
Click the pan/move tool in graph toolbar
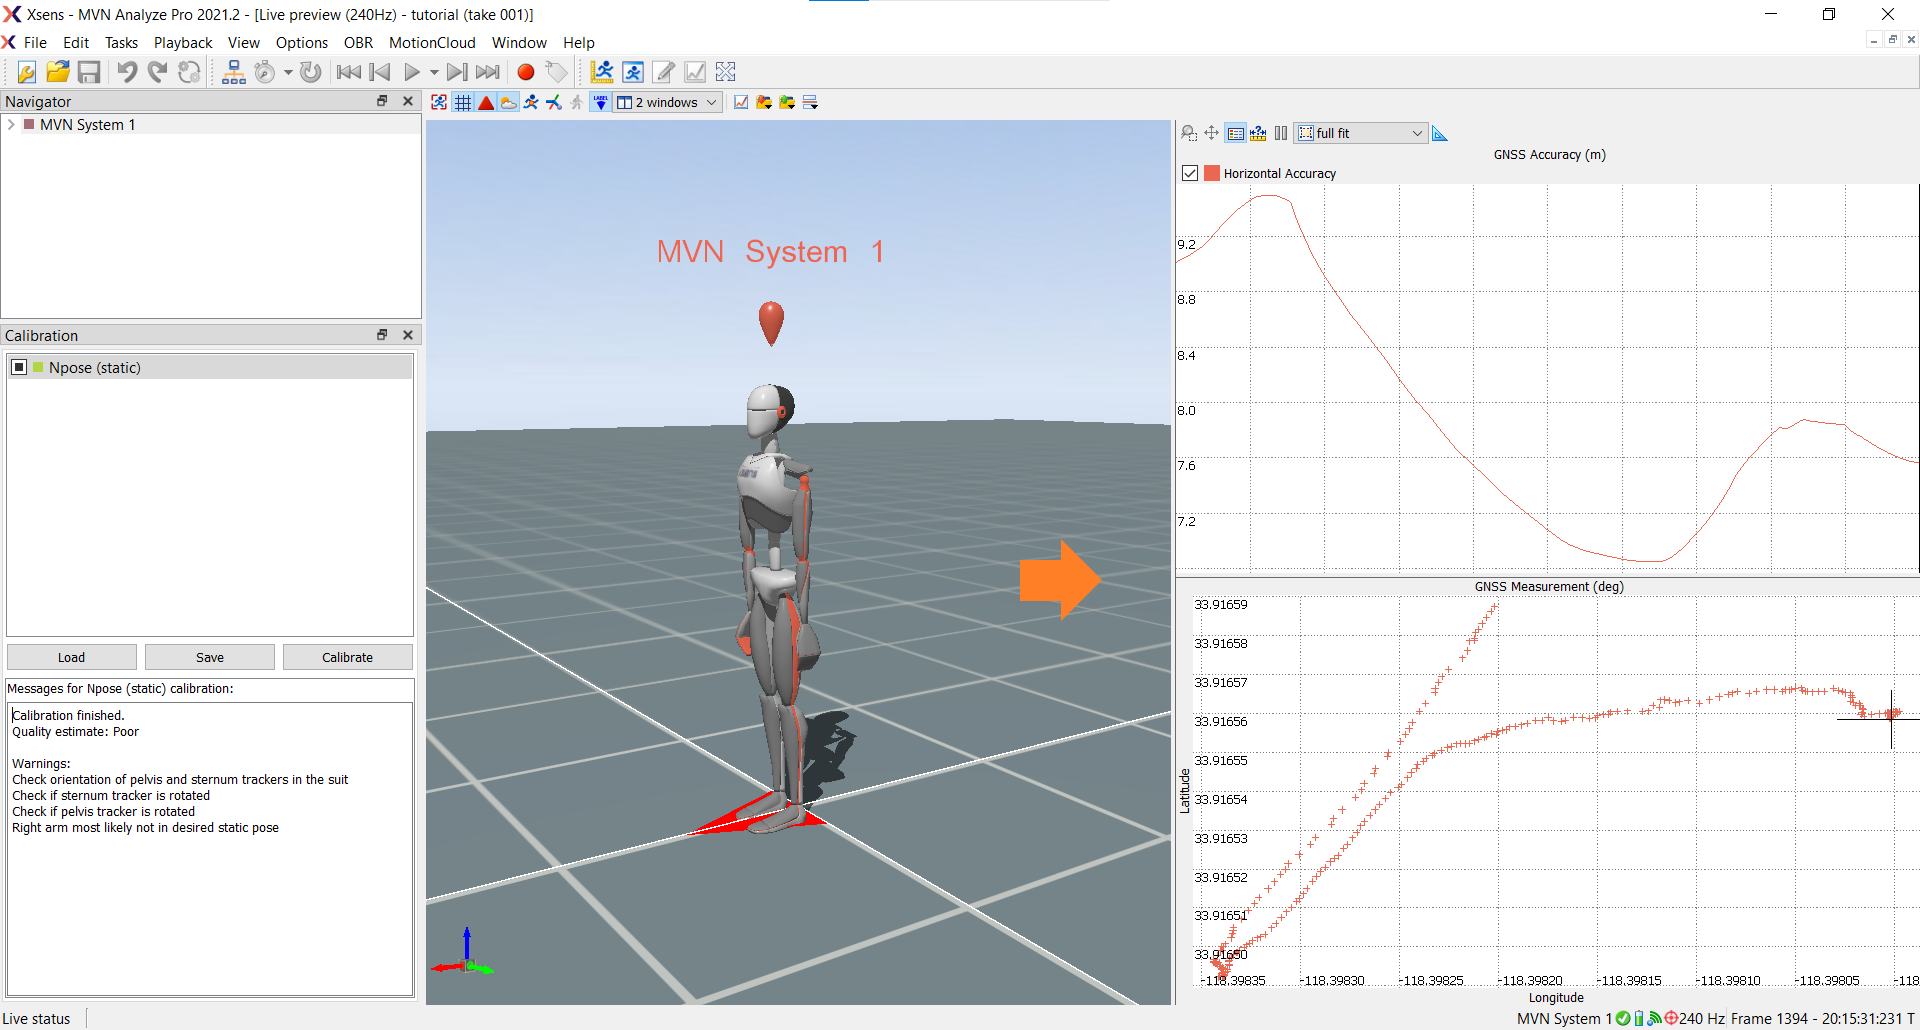(x=1211, y=133)
